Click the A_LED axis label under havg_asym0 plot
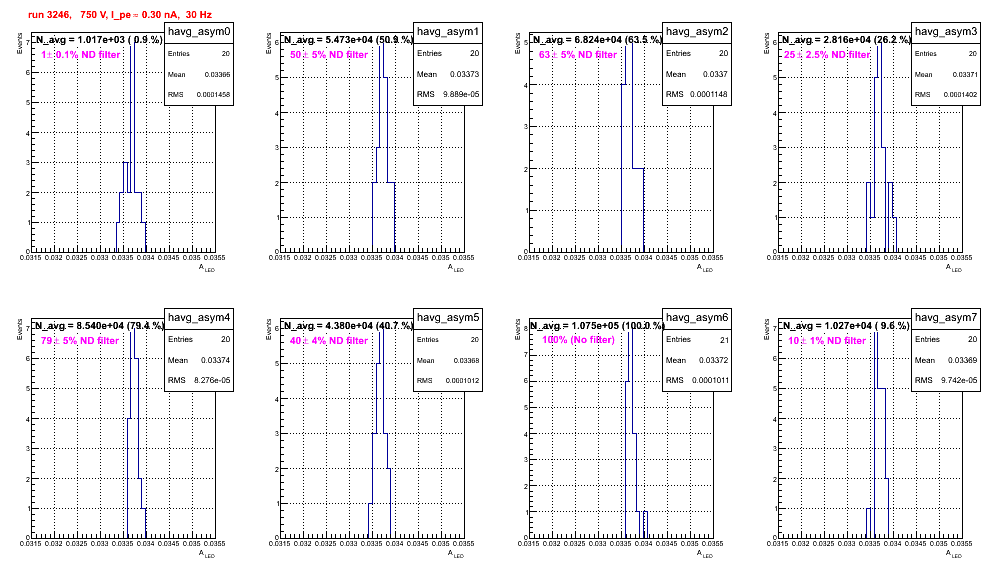The height and width of the screenshot is (572, 996). click(x=207, y=268)
